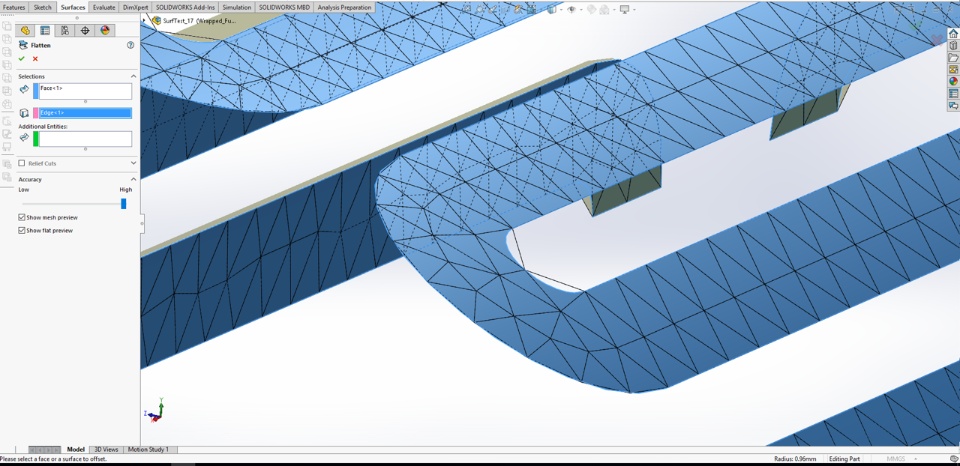
Task: Click the Accuracy slider handle
Action: click(x=124, y=203)
